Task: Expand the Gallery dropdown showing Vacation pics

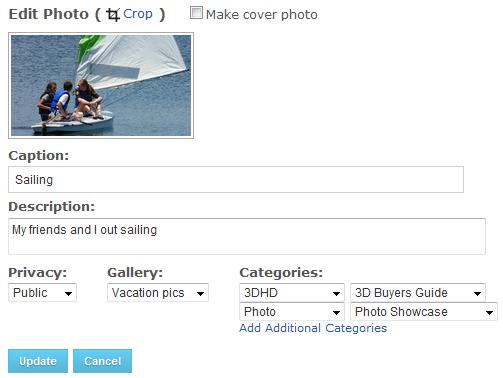Action: click(158, 293)
